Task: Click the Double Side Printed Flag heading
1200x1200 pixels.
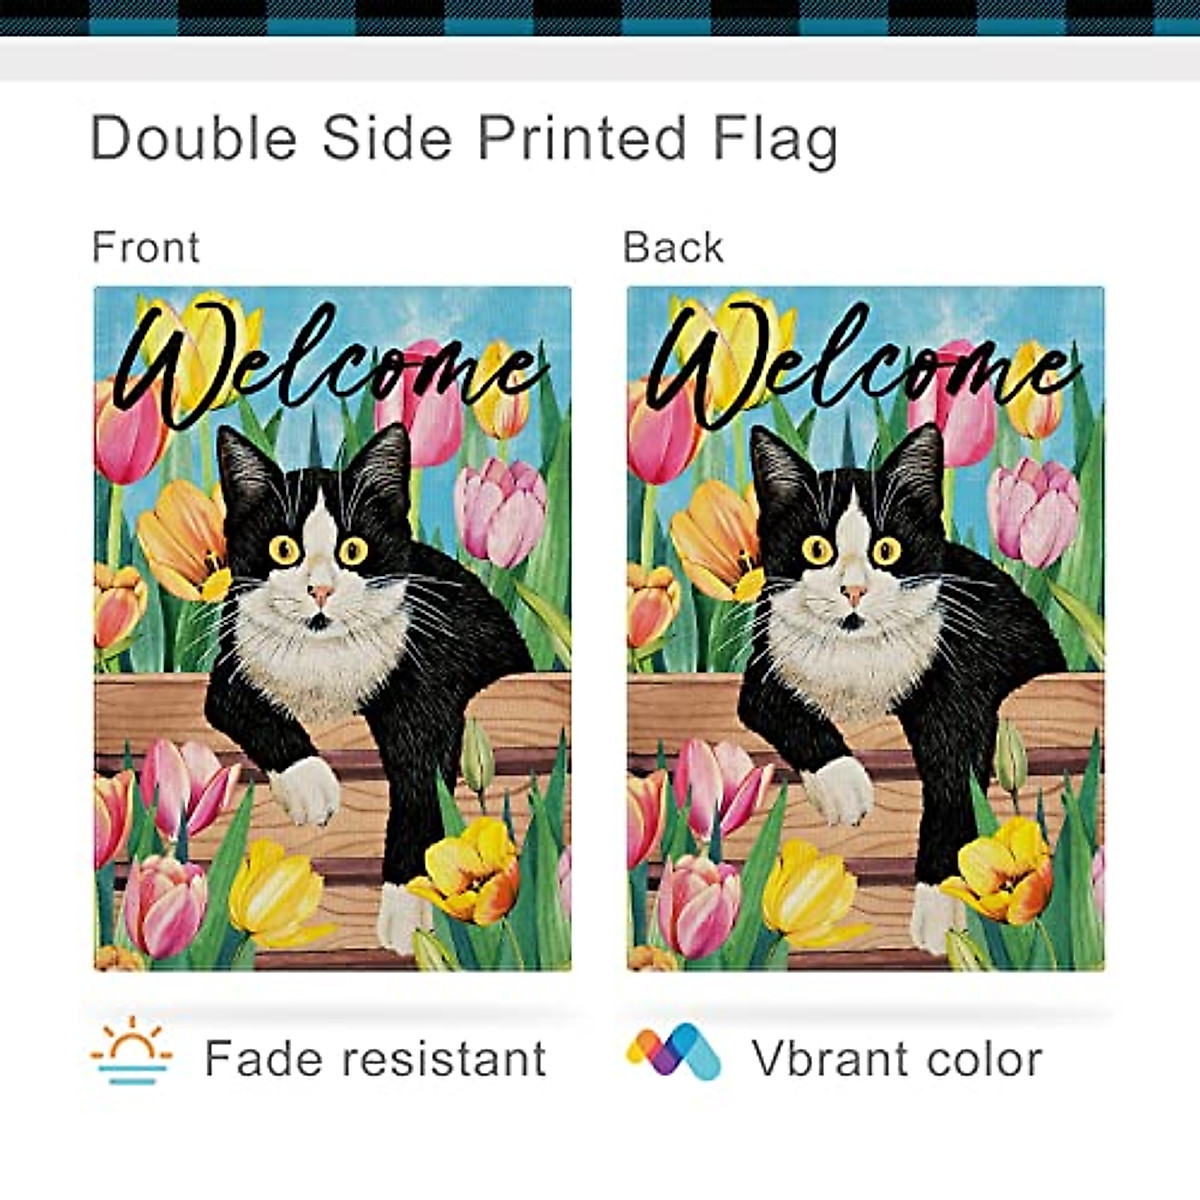Action: pos(463,138)
